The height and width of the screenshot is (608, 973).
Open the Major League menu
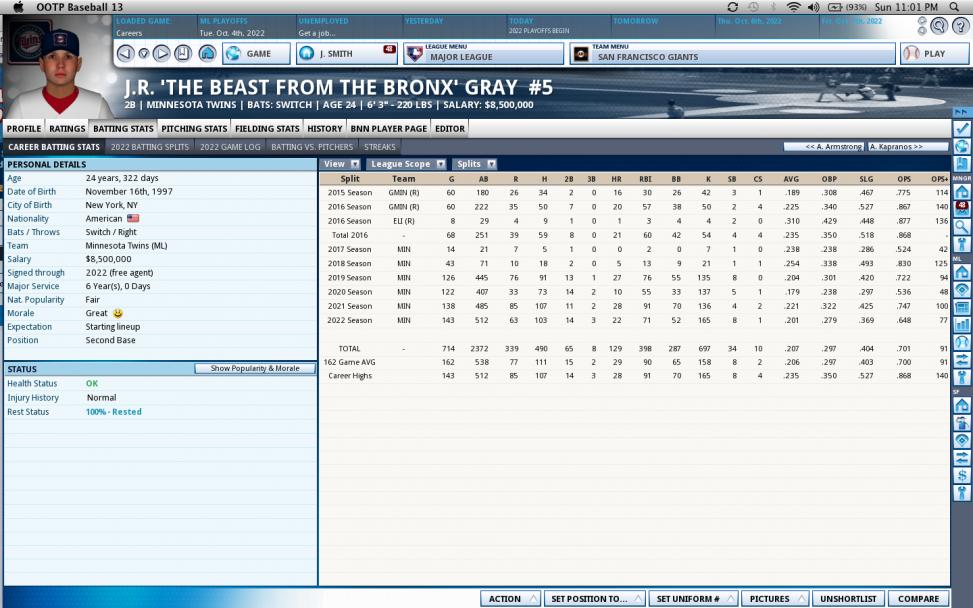pyautogui.click(x=483, y=53)
